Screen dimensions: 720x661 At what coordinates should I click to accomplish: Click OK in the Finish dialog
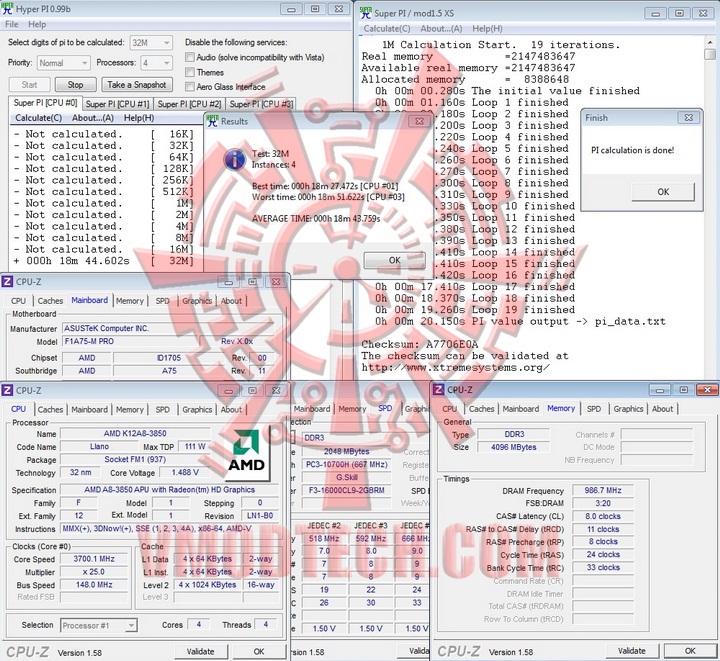(x=663, y=191)
